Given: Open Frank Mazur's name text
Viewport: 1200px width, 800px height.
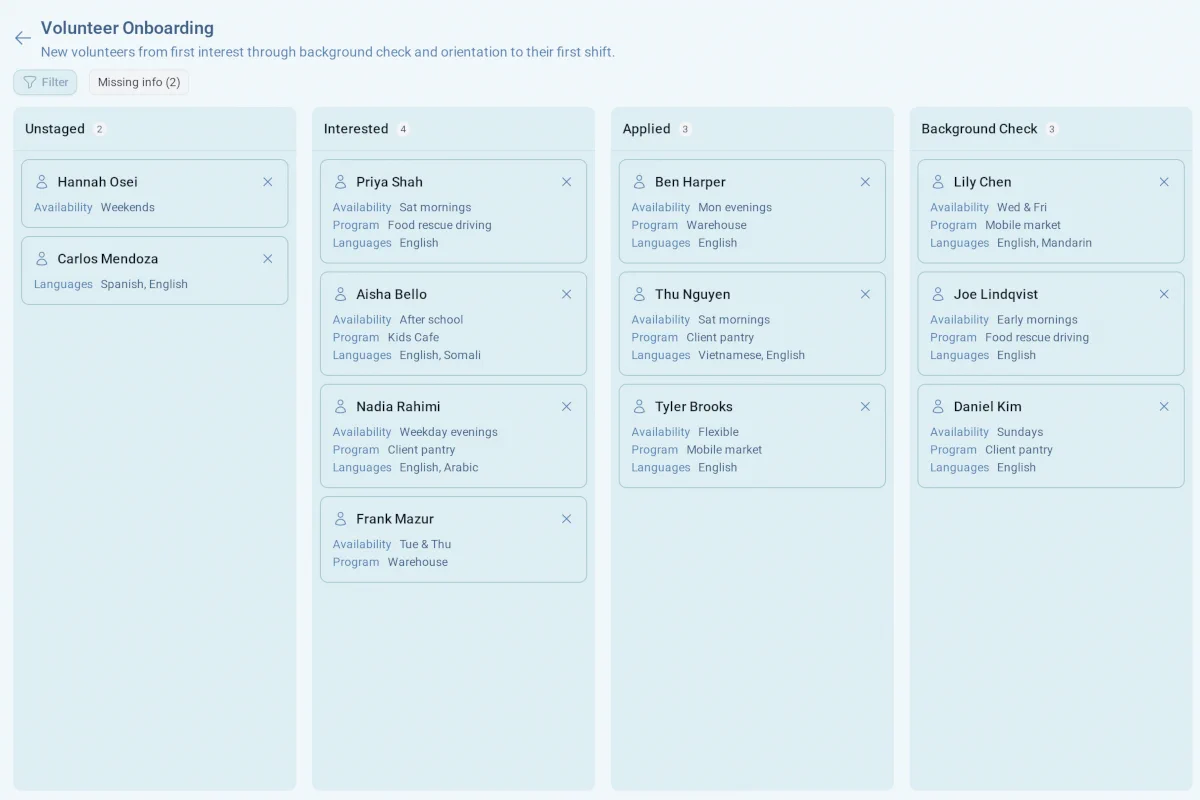Looking at the screenshot, I should point(395,519).
